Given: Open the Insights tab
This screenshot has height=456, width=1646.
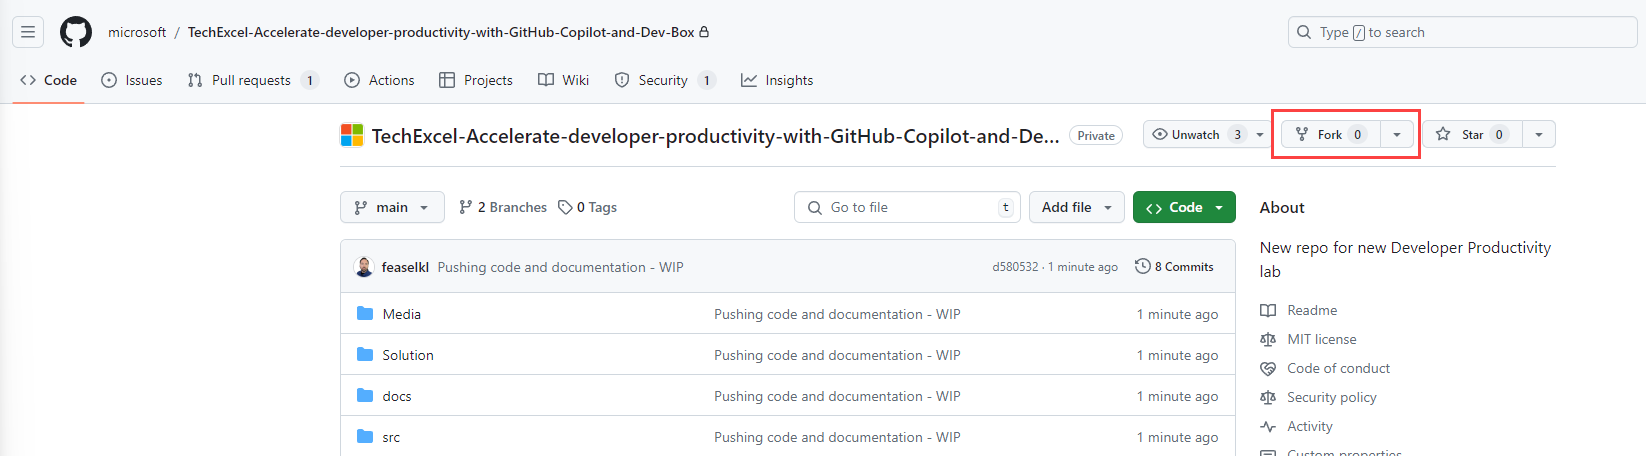Looking at the screenshot, I should [x=777, y=80].
